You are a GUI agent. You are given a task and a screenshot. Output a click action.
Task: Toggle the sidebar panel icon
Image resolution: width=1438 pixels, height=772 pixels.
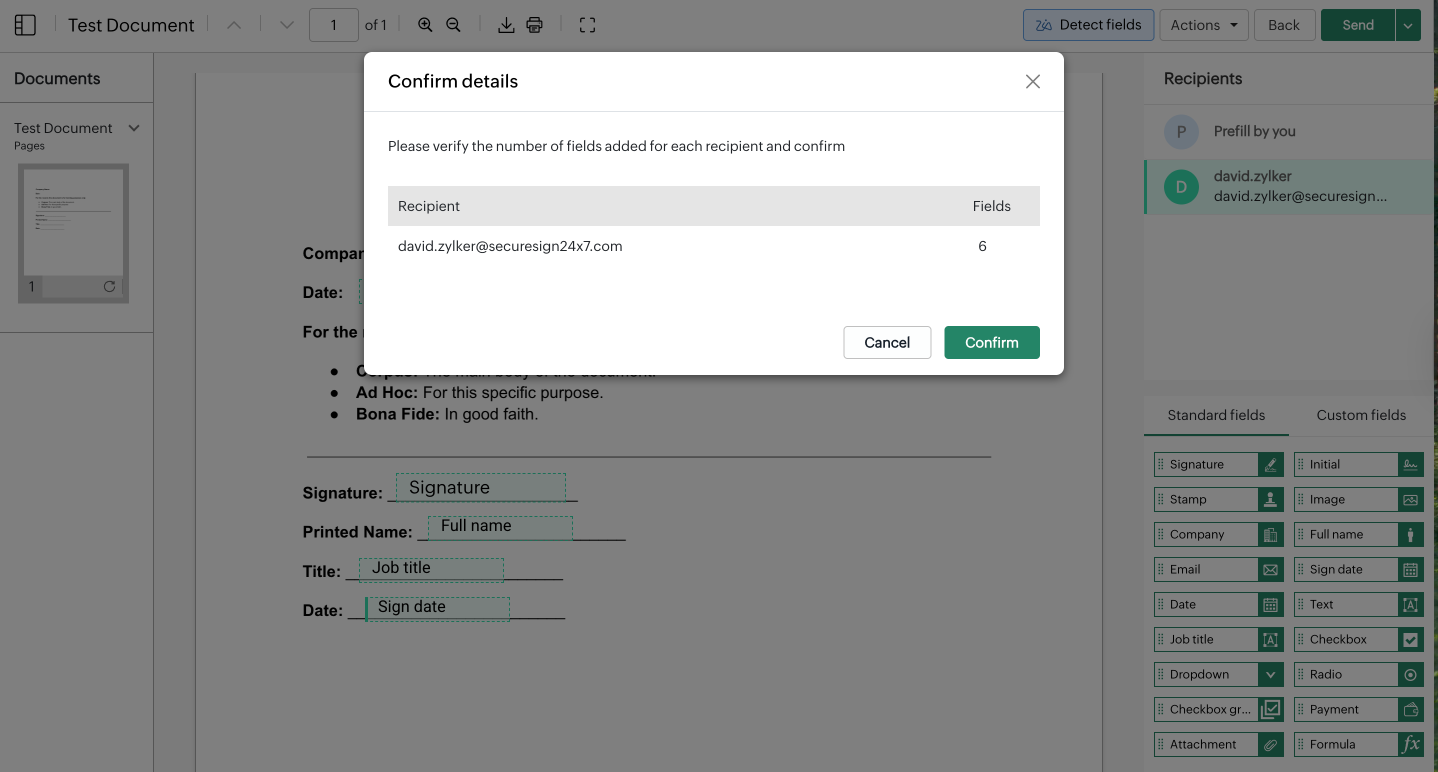click(25, 25)
